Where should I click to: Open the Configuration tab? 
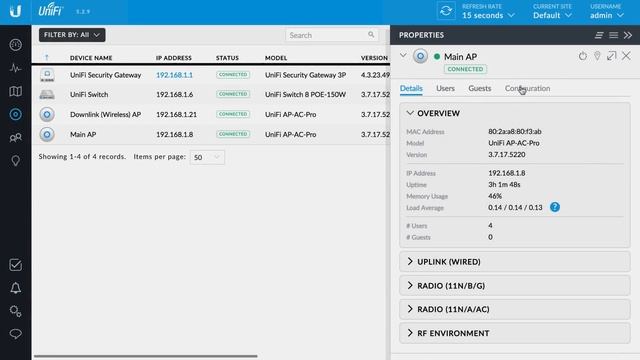(x=527, y=88)
